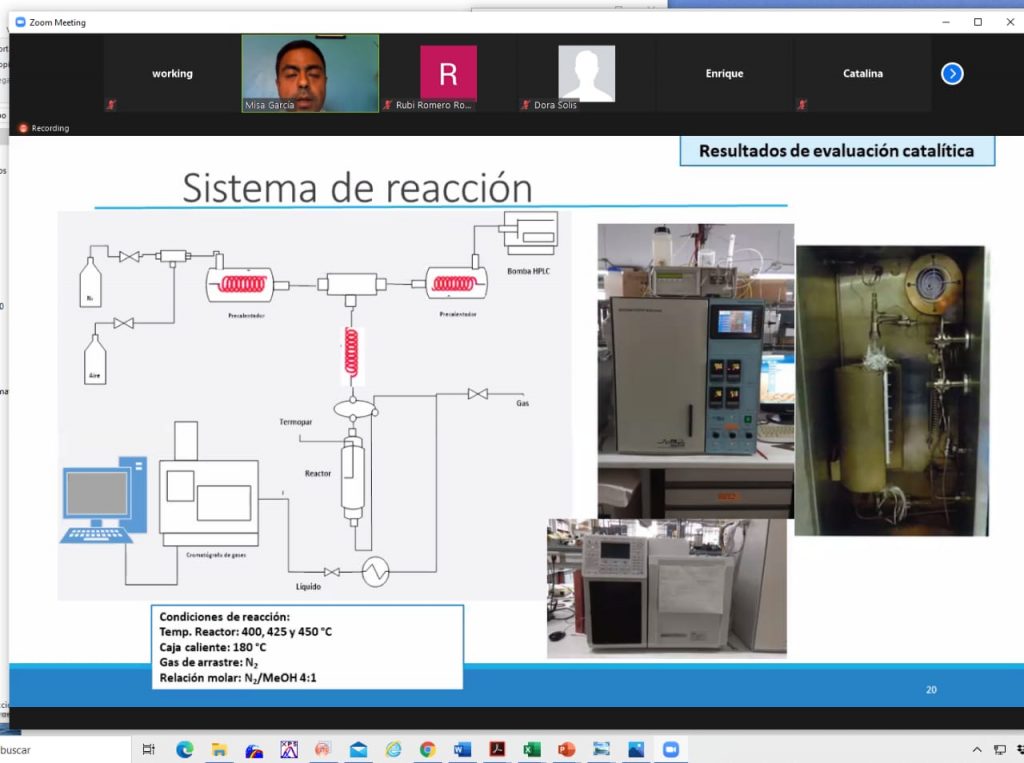Open Microsoft Edge from the taskbar

184,749
